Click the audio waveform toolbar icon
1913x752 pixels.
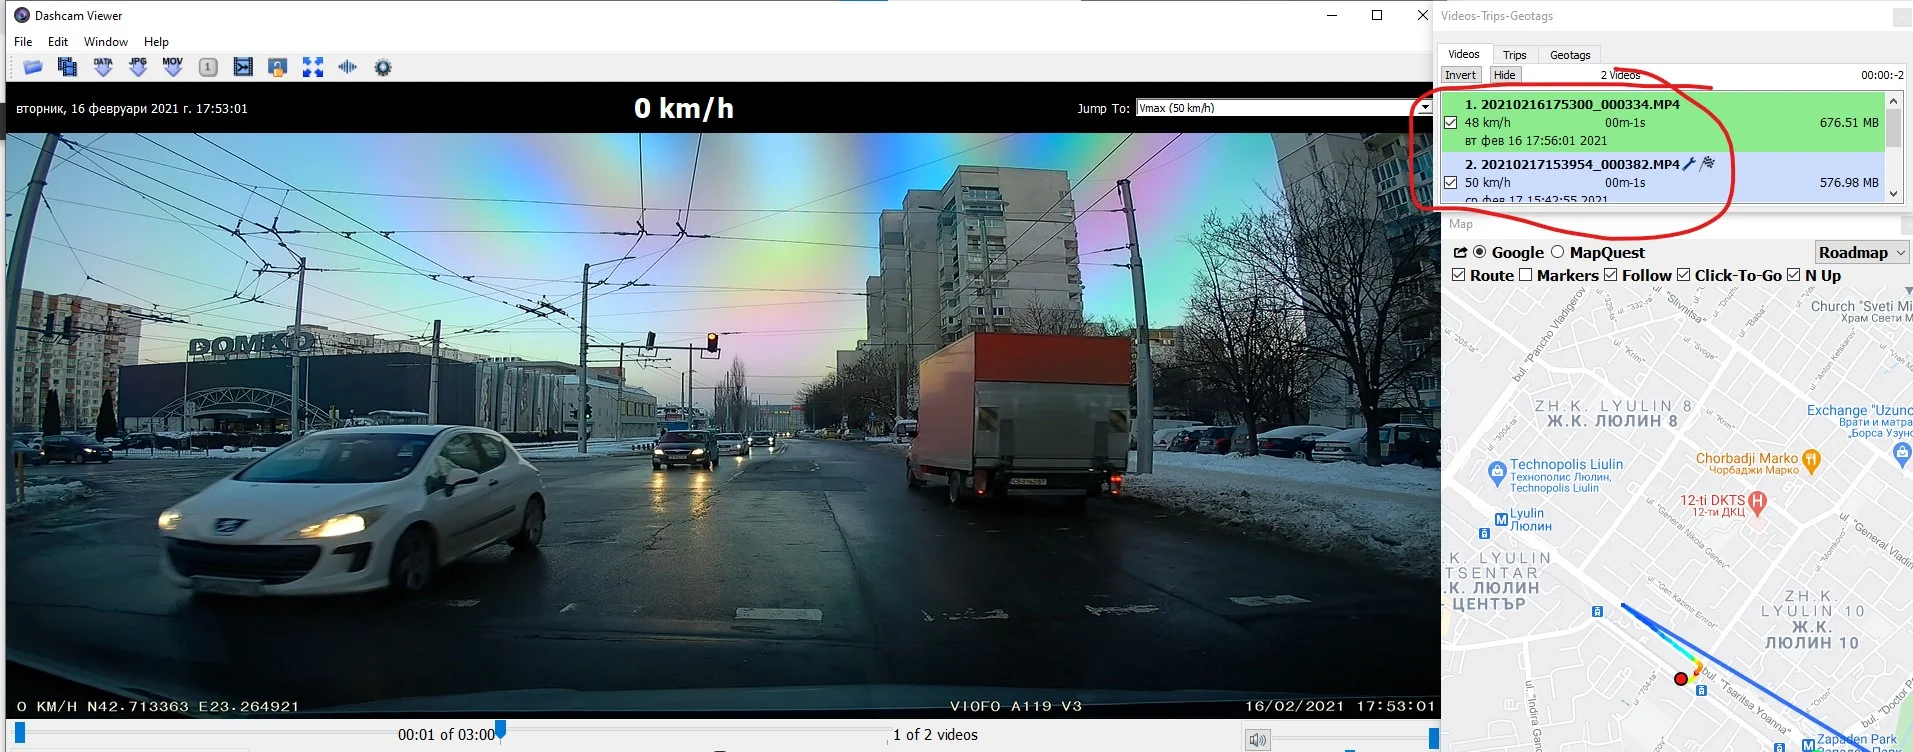(347, 67)
